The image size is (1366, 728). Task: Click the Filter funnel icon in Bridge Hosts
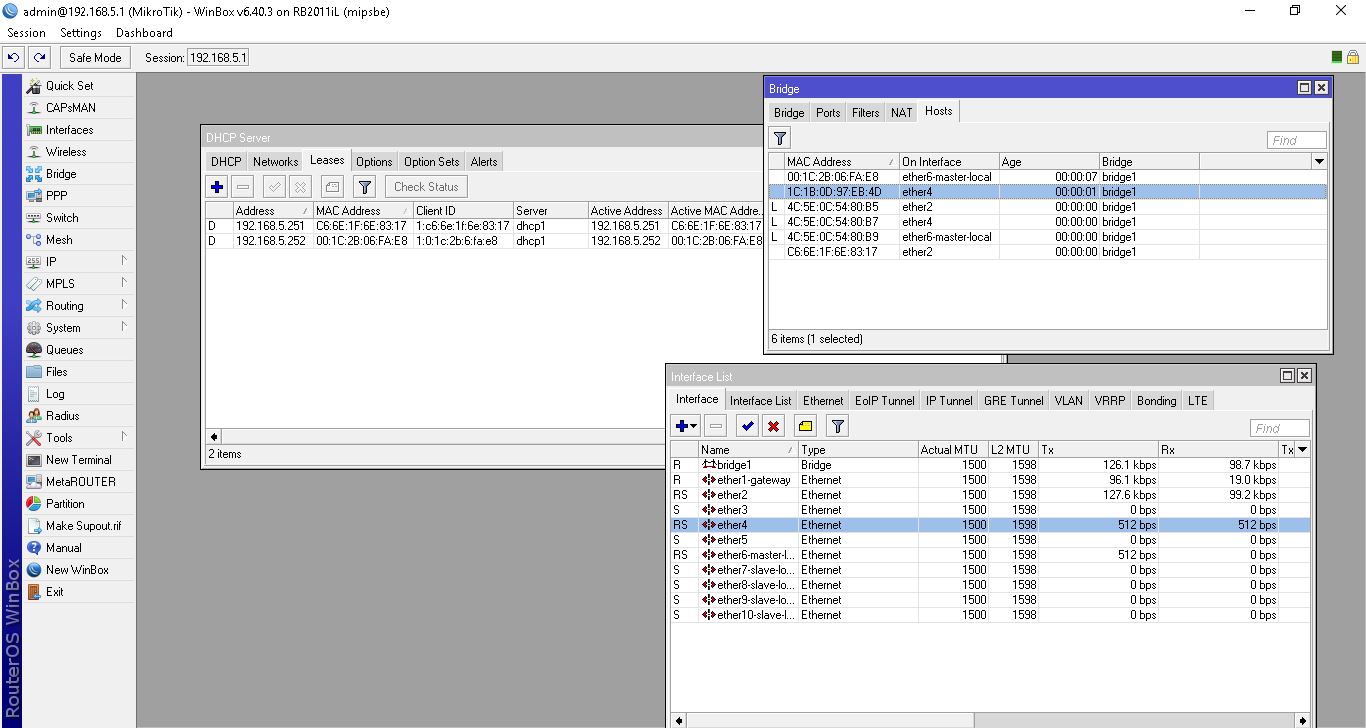[781, 138]
